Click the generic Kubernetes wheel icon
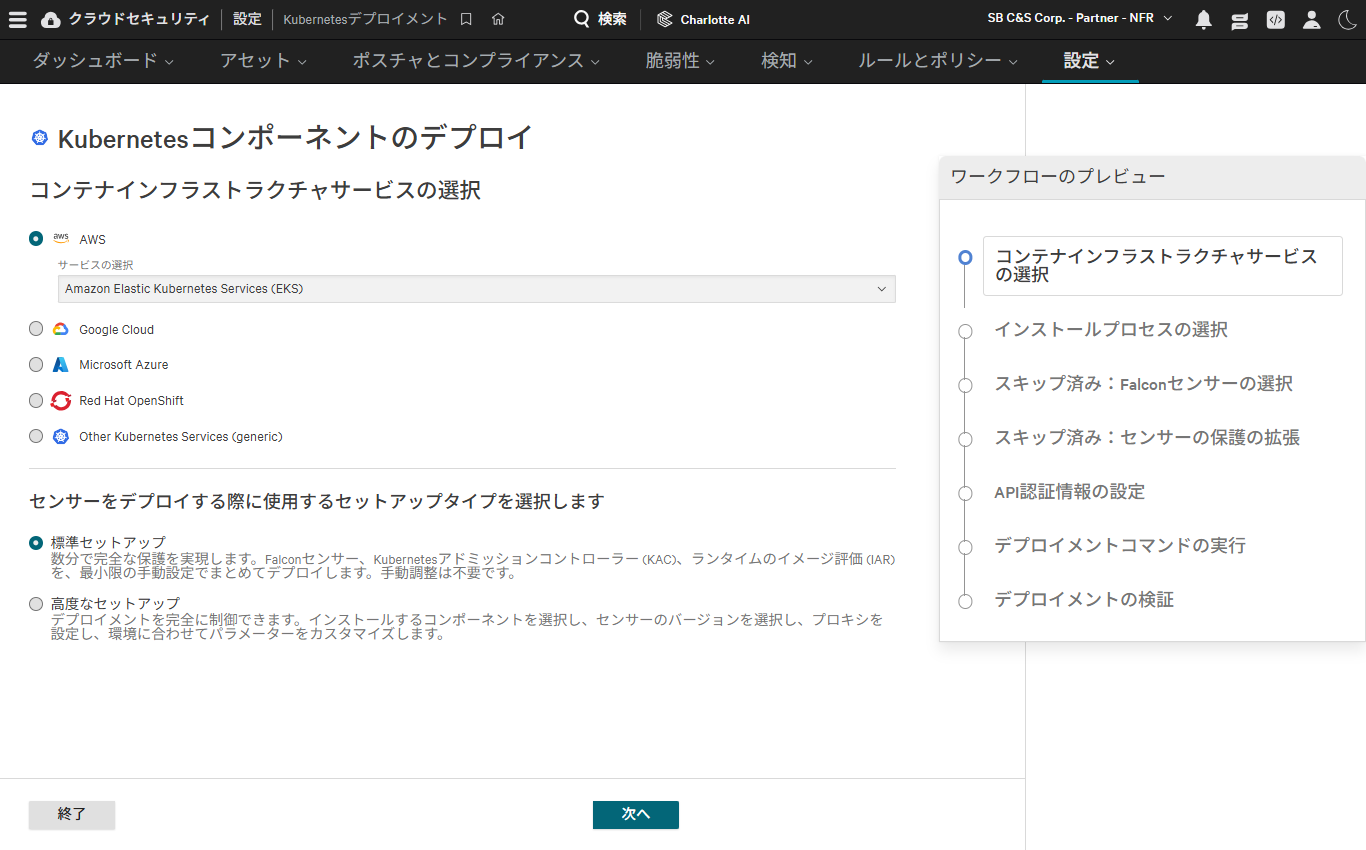This screenshot has height=850, width=1366. point(61,437)
